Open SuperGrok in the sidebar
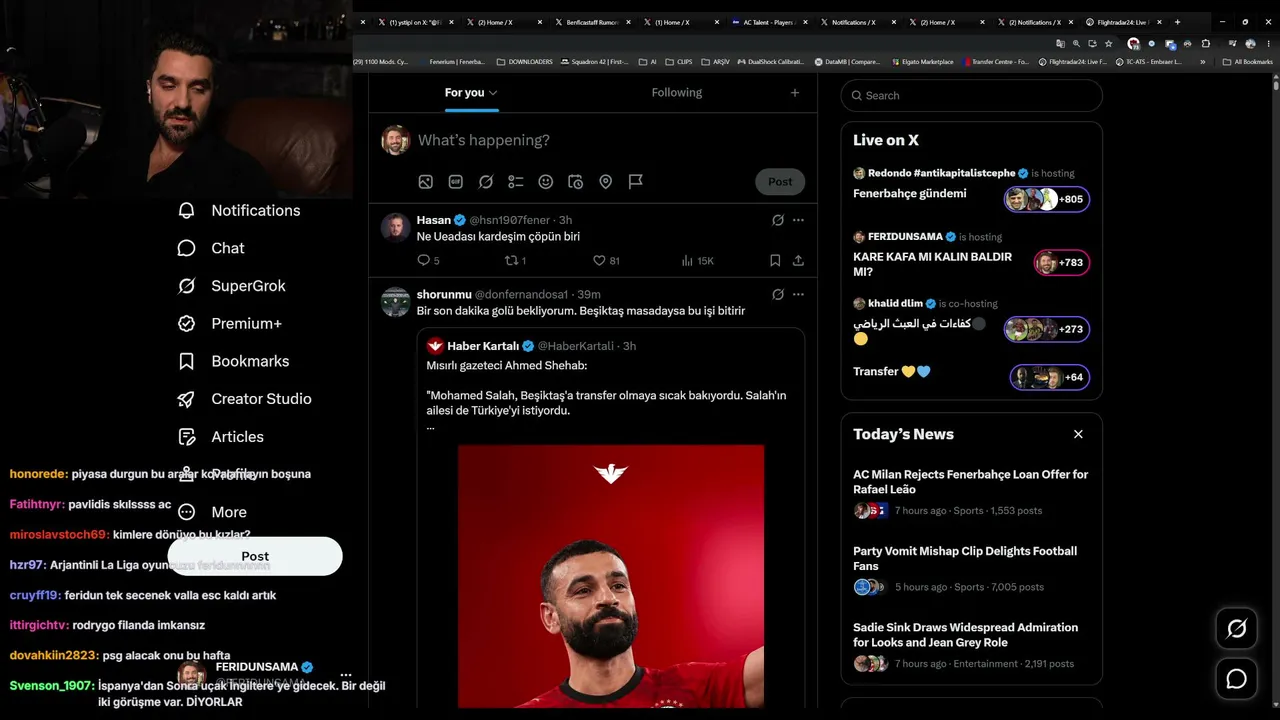 tap(231, 286)
